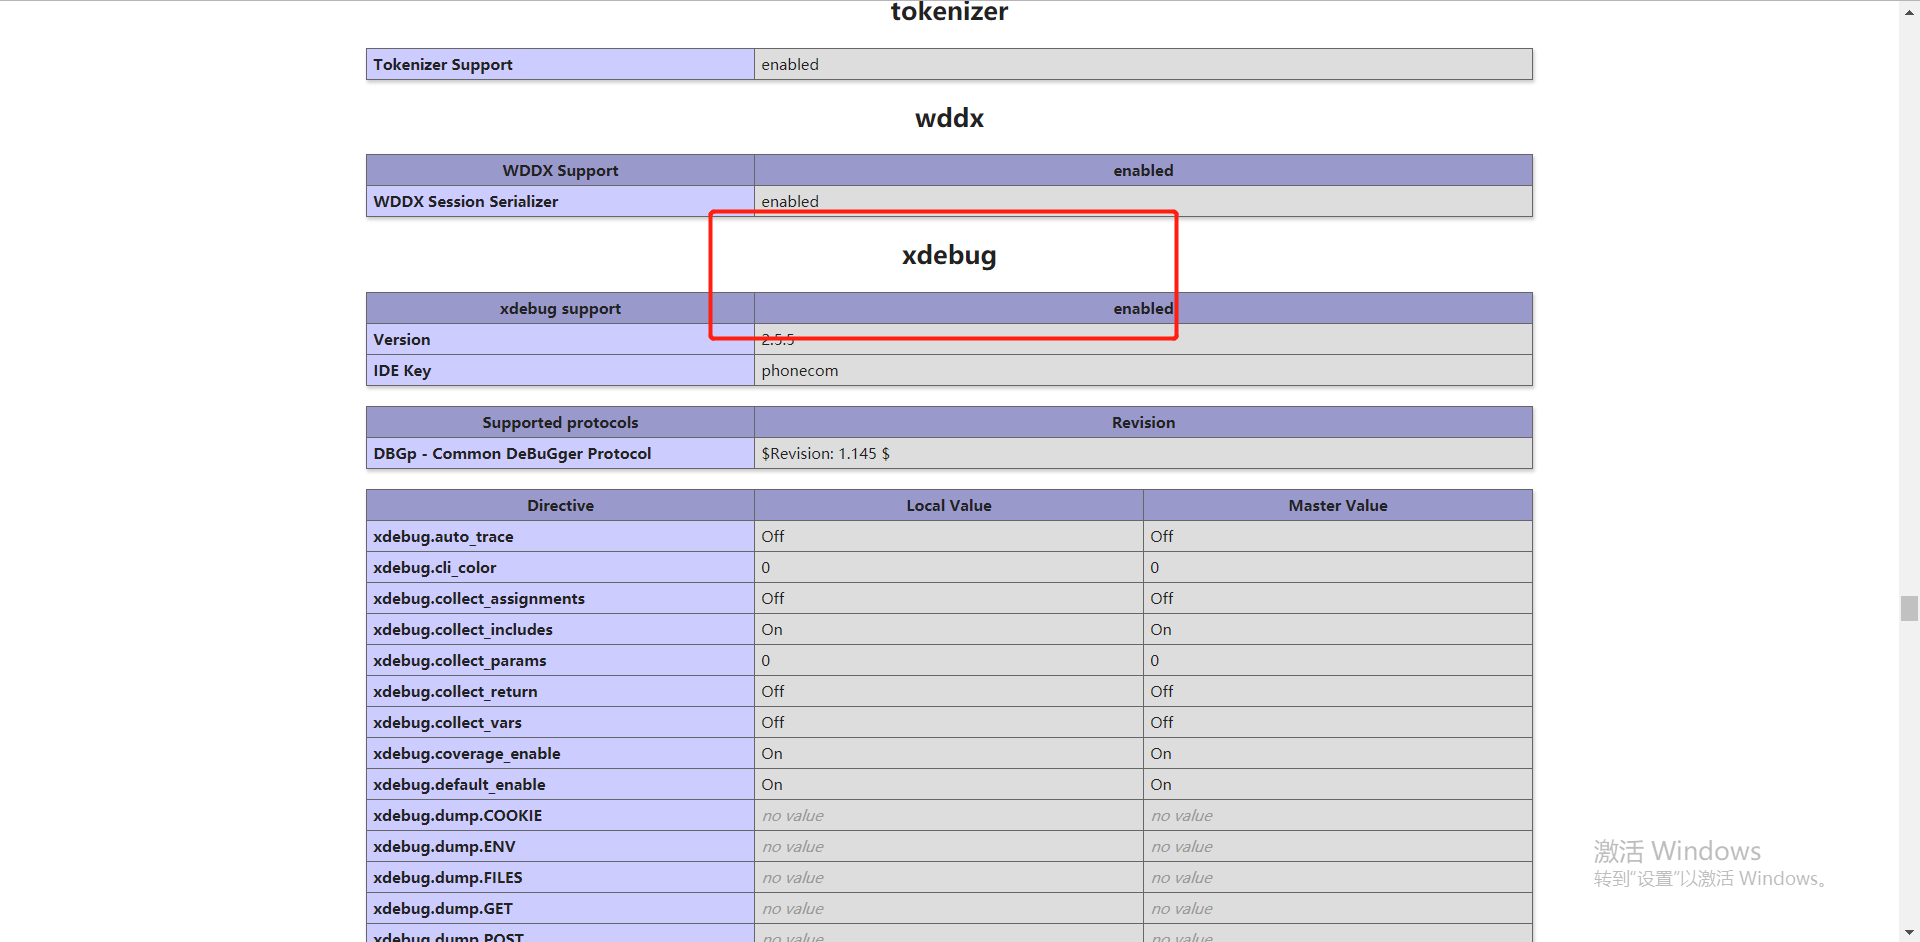Select the xdebug.auto_trace directive cell

pos(560,536)
